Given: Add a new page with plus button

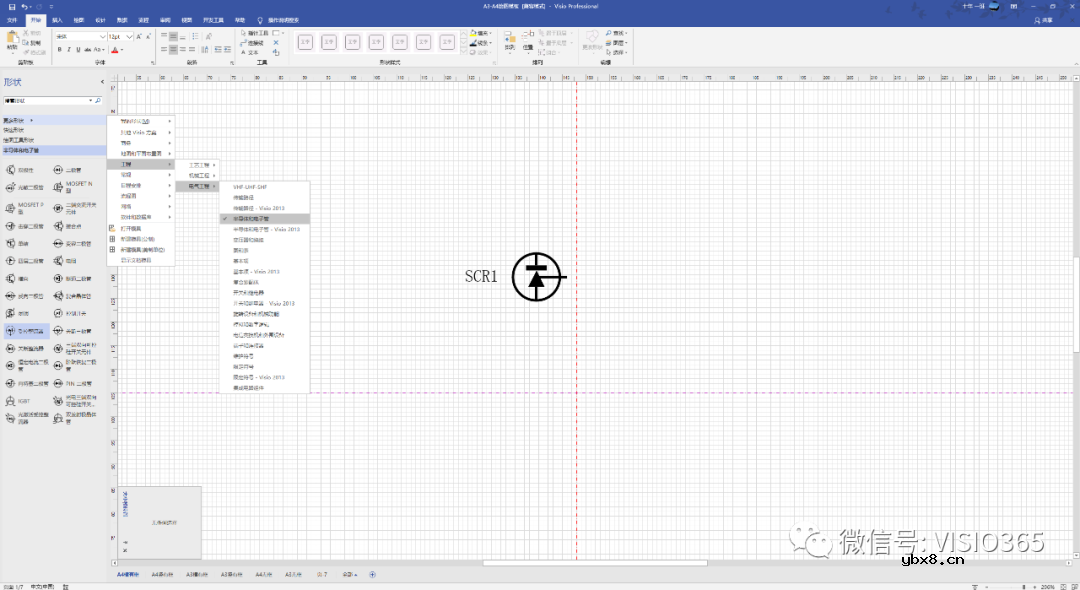Looking at the screenshot, I should point(373,575).
